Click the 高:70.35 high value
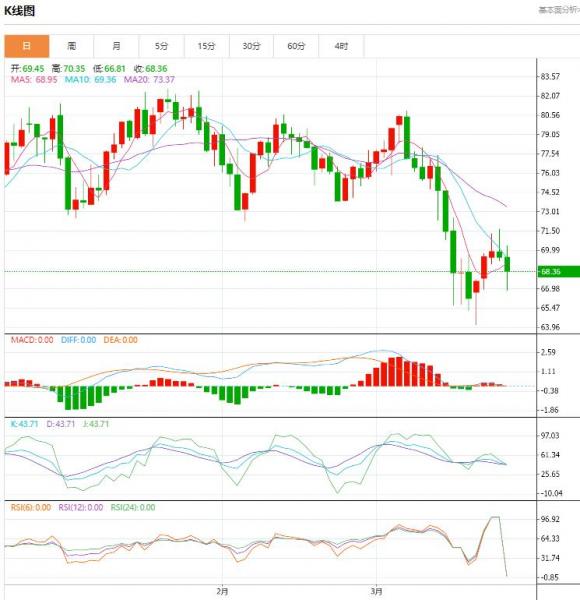This screenshot has width=580, height=600. pos(68,69)
